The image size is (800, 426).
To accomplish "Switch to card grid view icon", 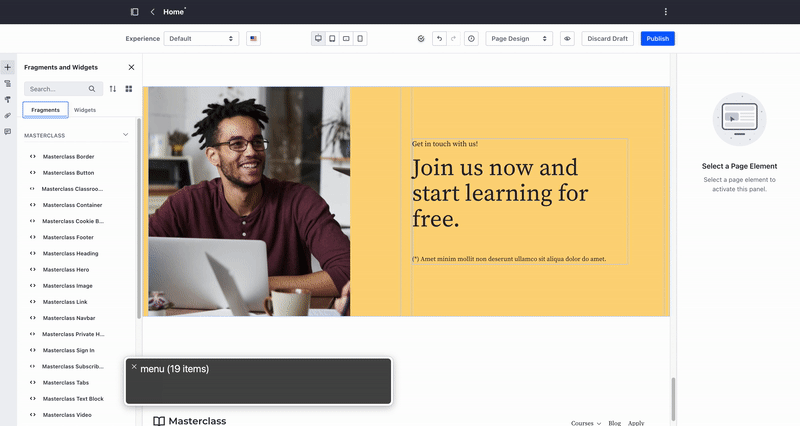I will 129,89.
